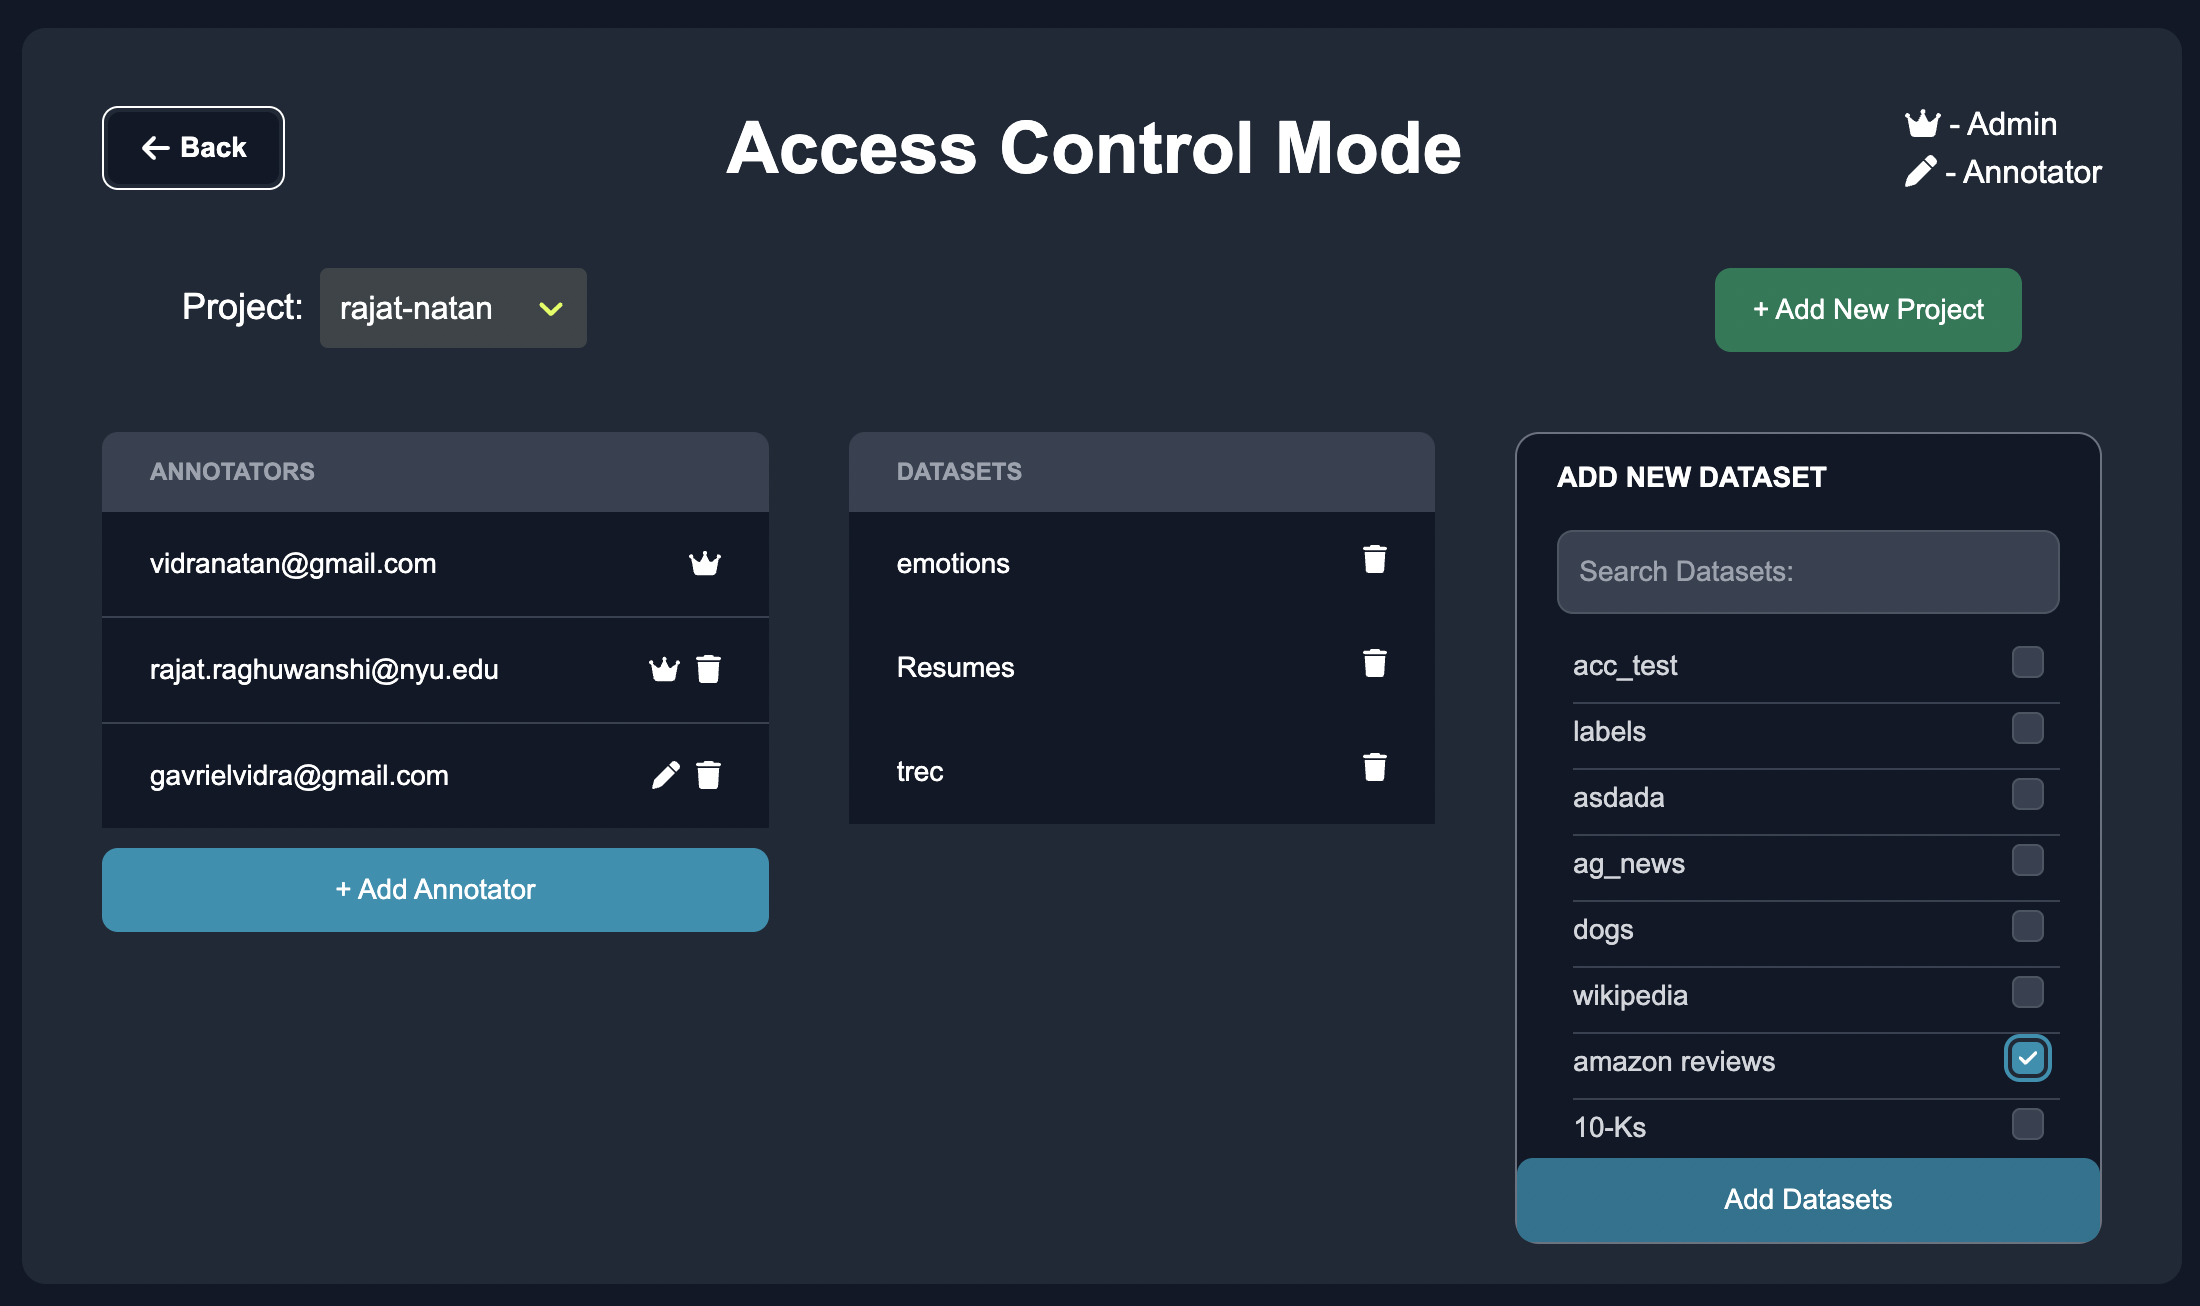Select the dogs dataset checkbox
The width and height of the screenshot is (2200, 1306).
(2027, 926)
